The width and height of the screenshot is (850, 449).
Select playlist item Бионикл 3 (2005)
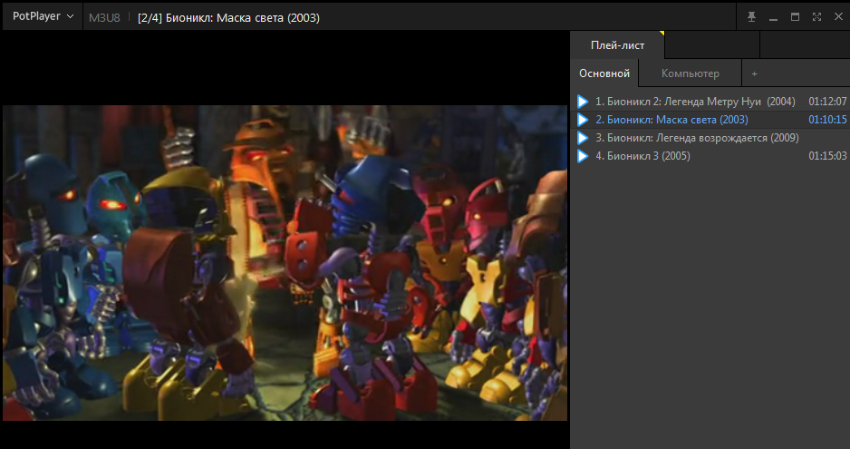(x=712, y=156)
